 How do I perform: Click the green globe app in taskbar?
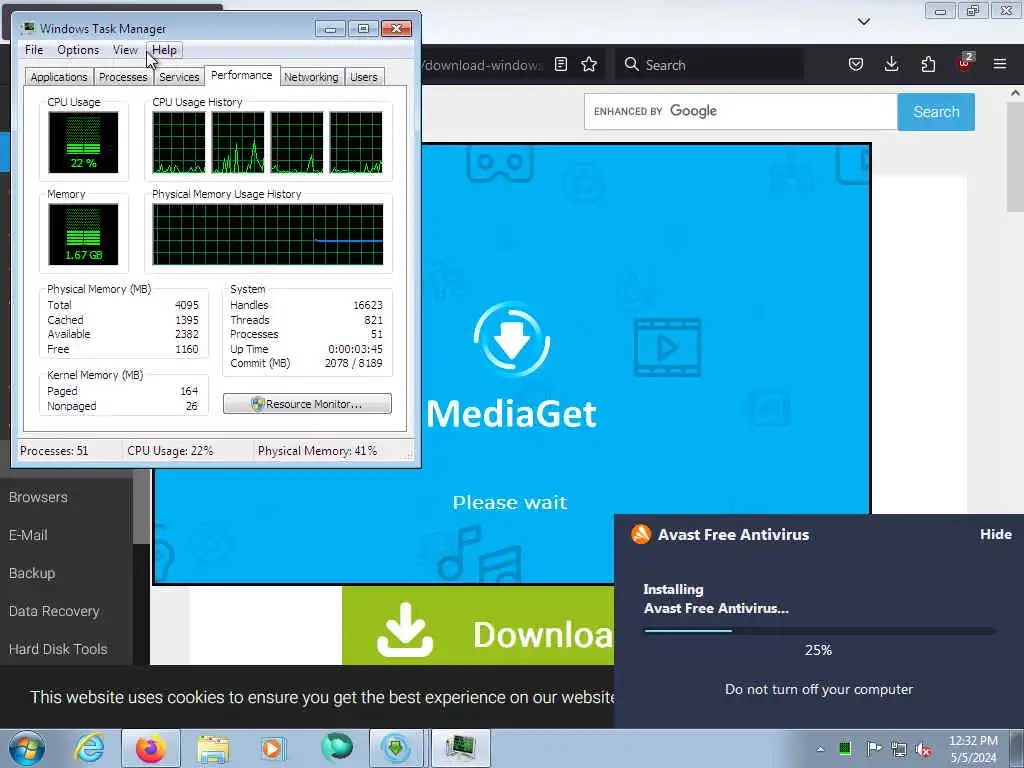pos(337,748)
